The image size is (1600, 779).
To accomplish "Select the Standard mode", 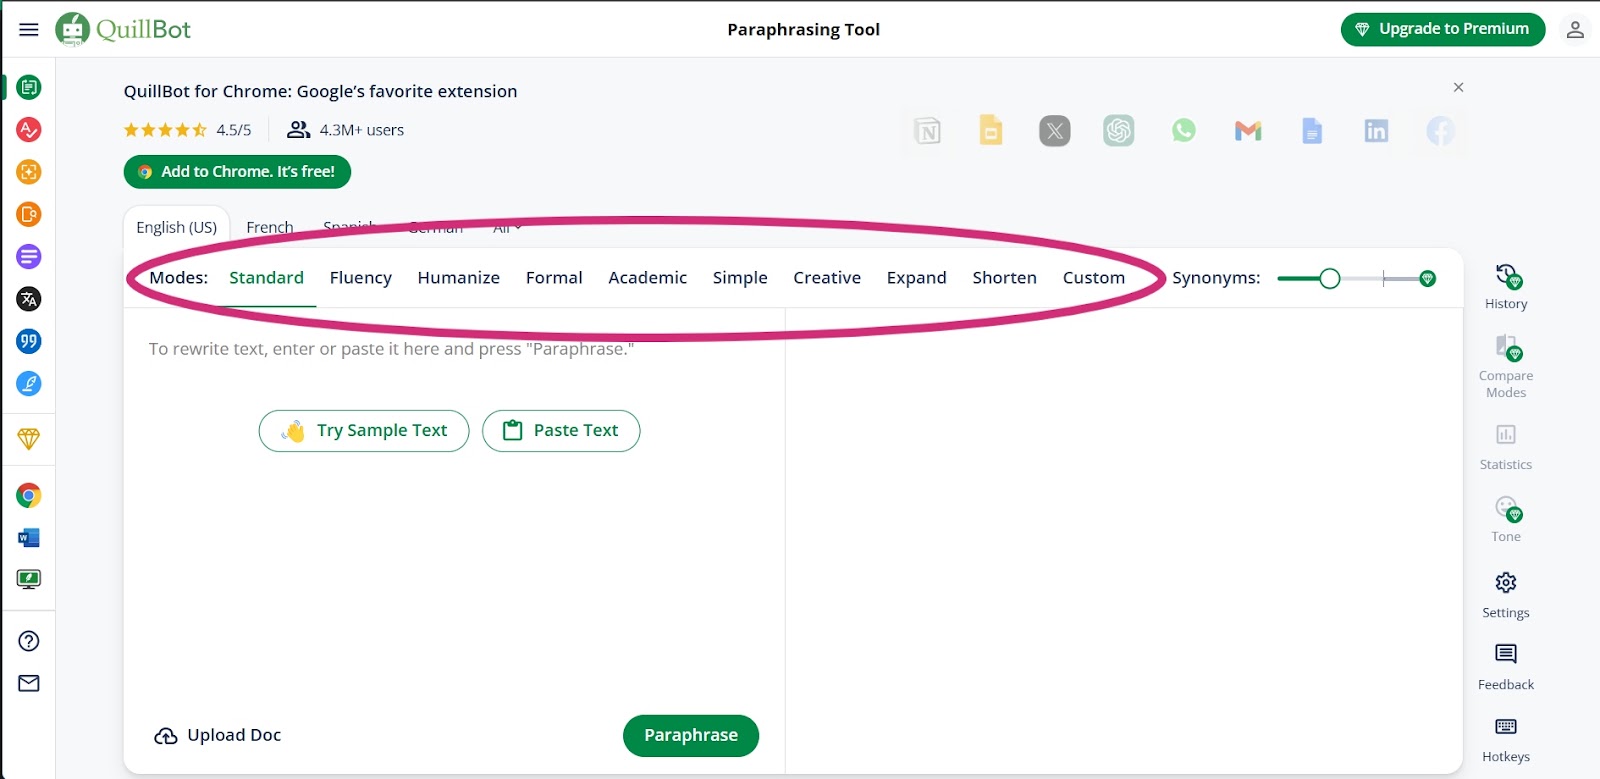I will click(x=266, y=278).
